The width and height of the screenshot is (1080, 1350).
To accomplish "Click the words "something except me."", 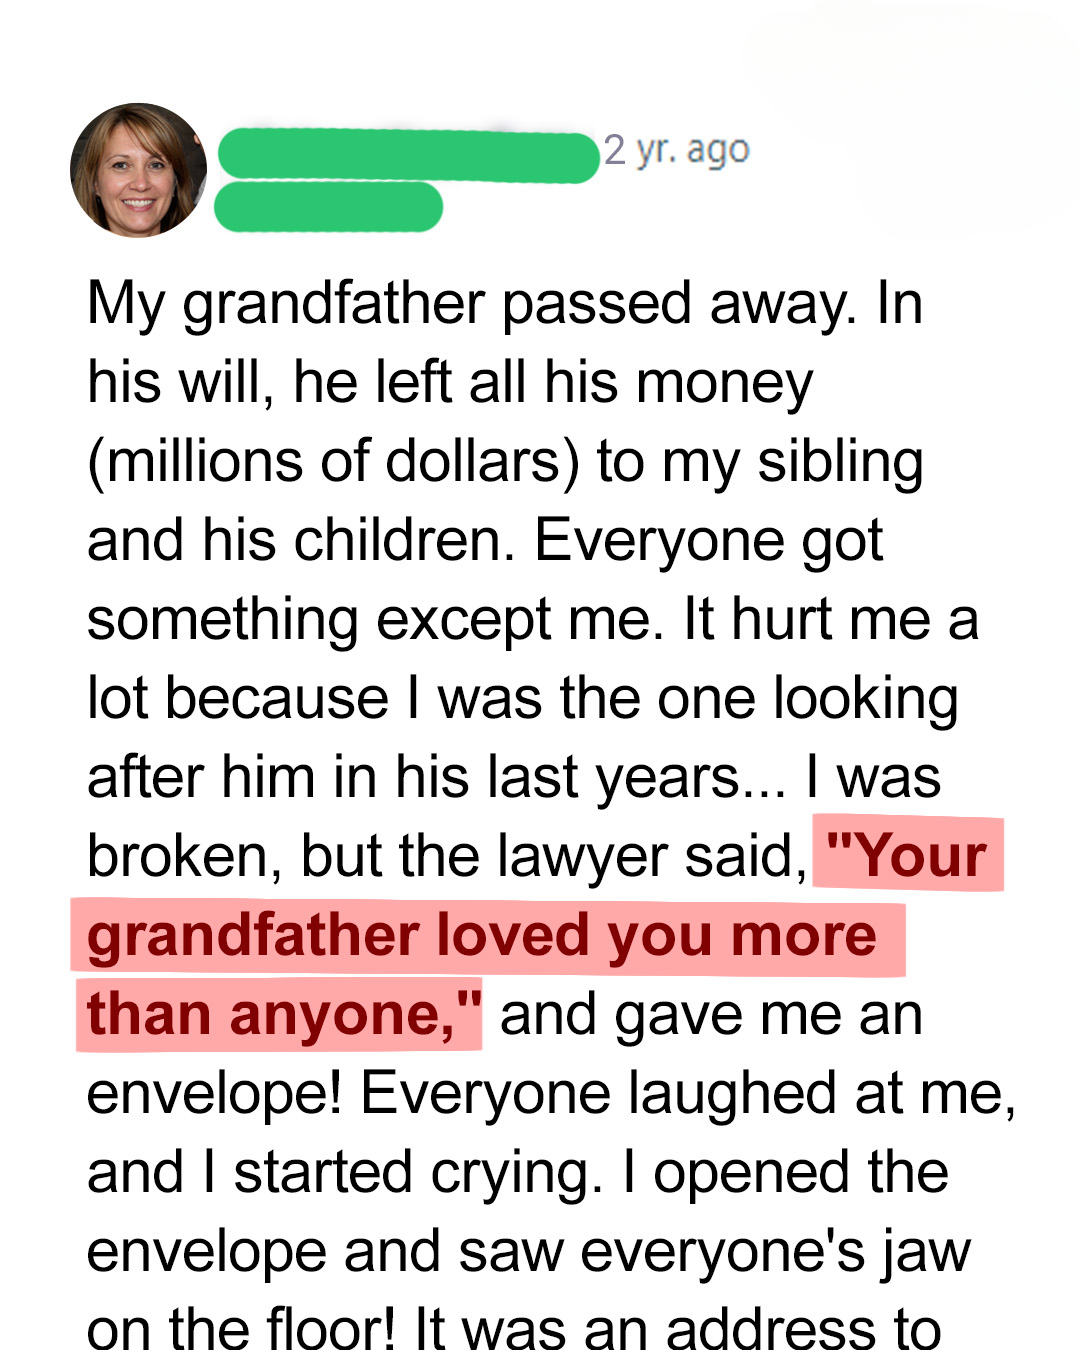I will pyautogui.click(x=376, y=620).
